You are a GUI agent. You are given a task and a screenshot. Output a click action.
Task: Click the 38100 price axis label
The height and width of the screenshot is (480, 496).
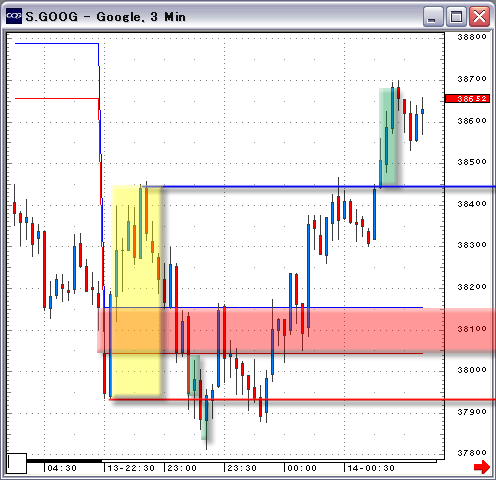(472, 329)
